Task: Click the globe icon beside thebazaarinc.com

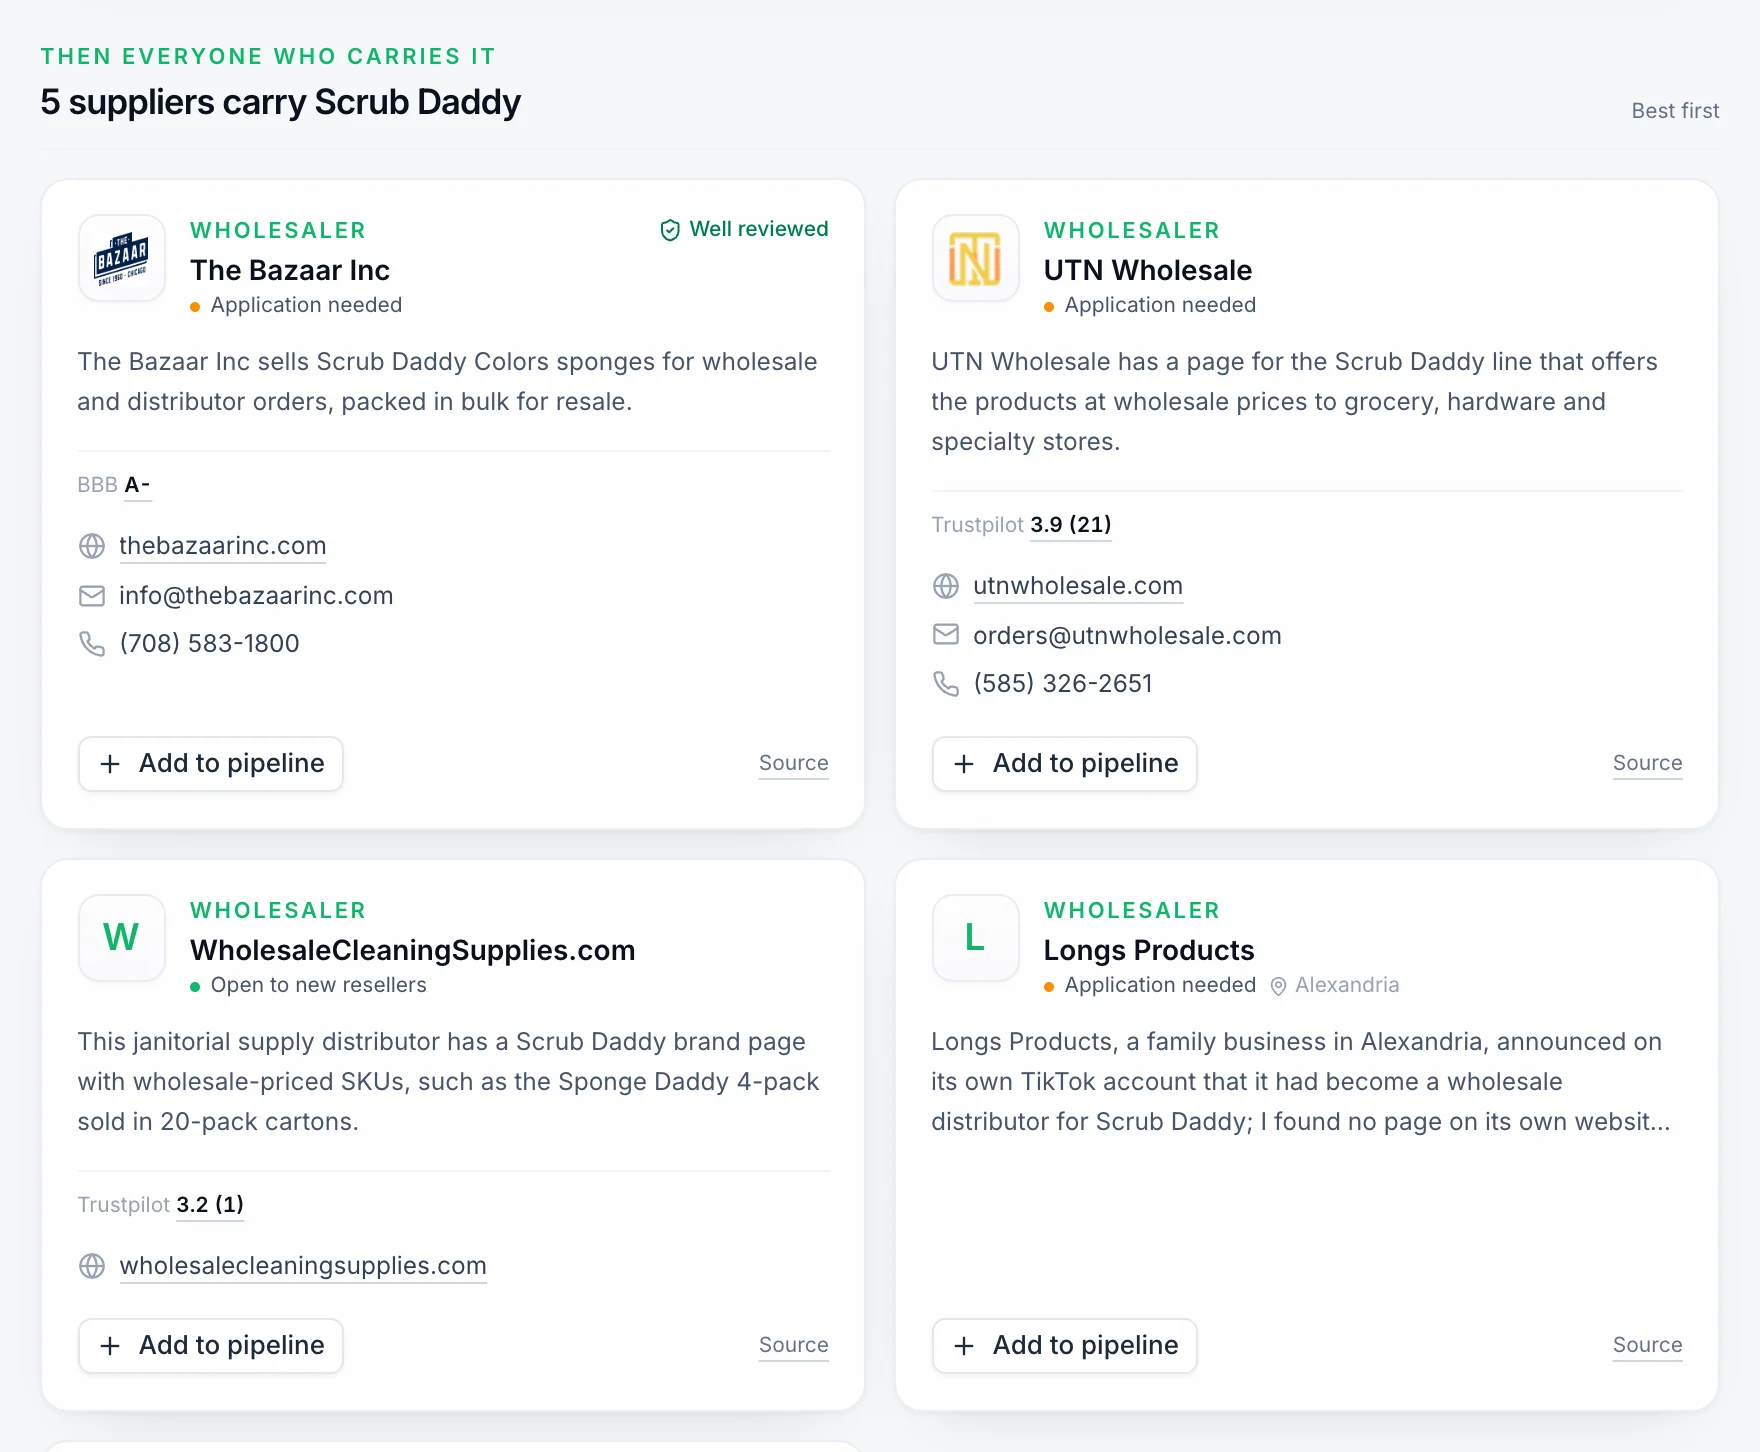Action: [92, 546]
